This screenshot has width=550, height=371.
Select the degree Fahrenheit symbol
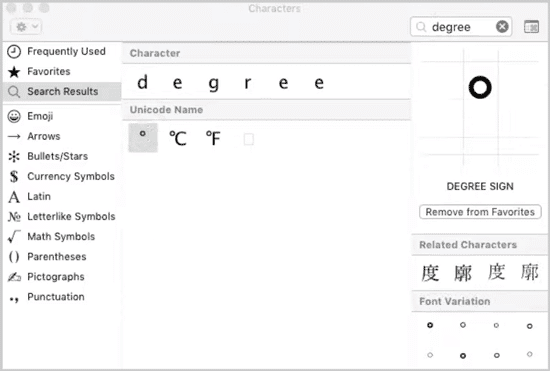213,138
